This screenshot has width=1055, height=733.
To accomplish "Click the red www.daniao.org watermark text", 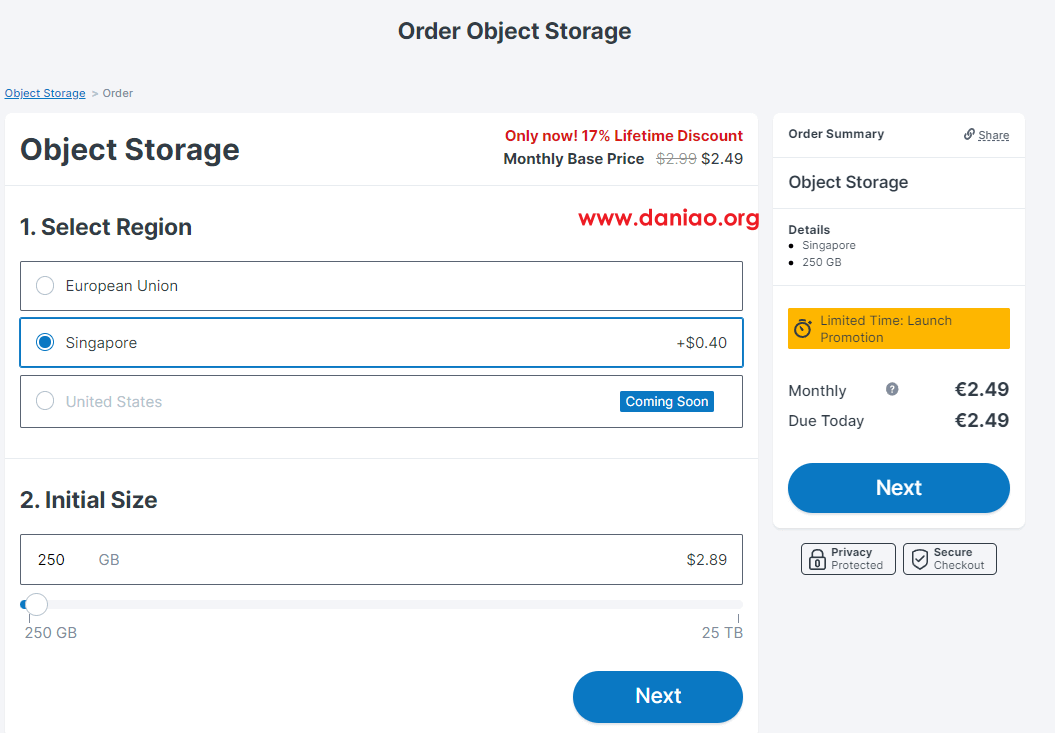I will tap(668, 218).
